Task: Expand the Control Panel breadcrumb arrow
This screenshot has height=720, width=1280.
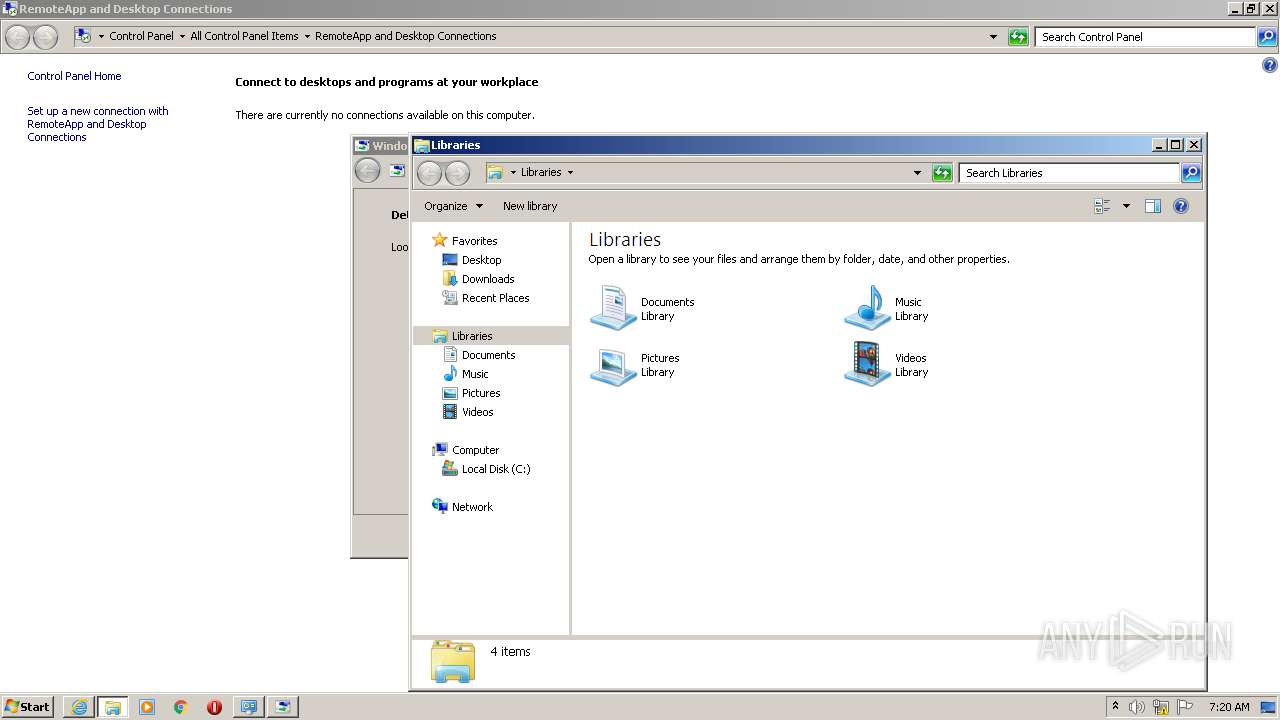Action: (x=182, y=37)
